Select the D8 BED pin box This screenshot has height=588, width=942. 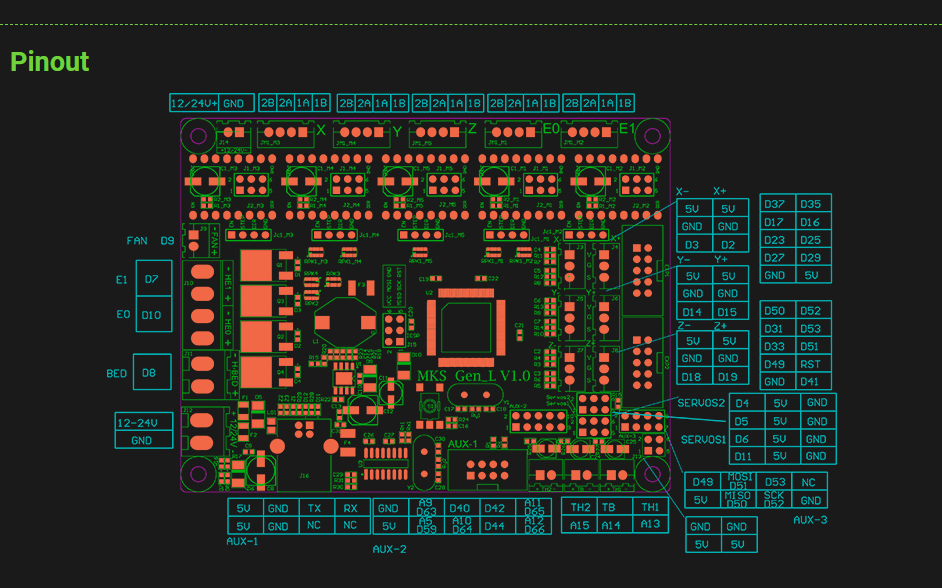(x=150, y=373)
